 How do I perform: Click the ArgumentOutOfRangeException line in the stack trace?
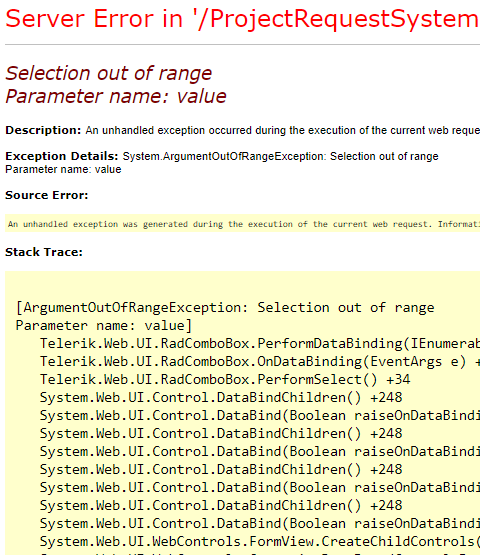point(225,308)
